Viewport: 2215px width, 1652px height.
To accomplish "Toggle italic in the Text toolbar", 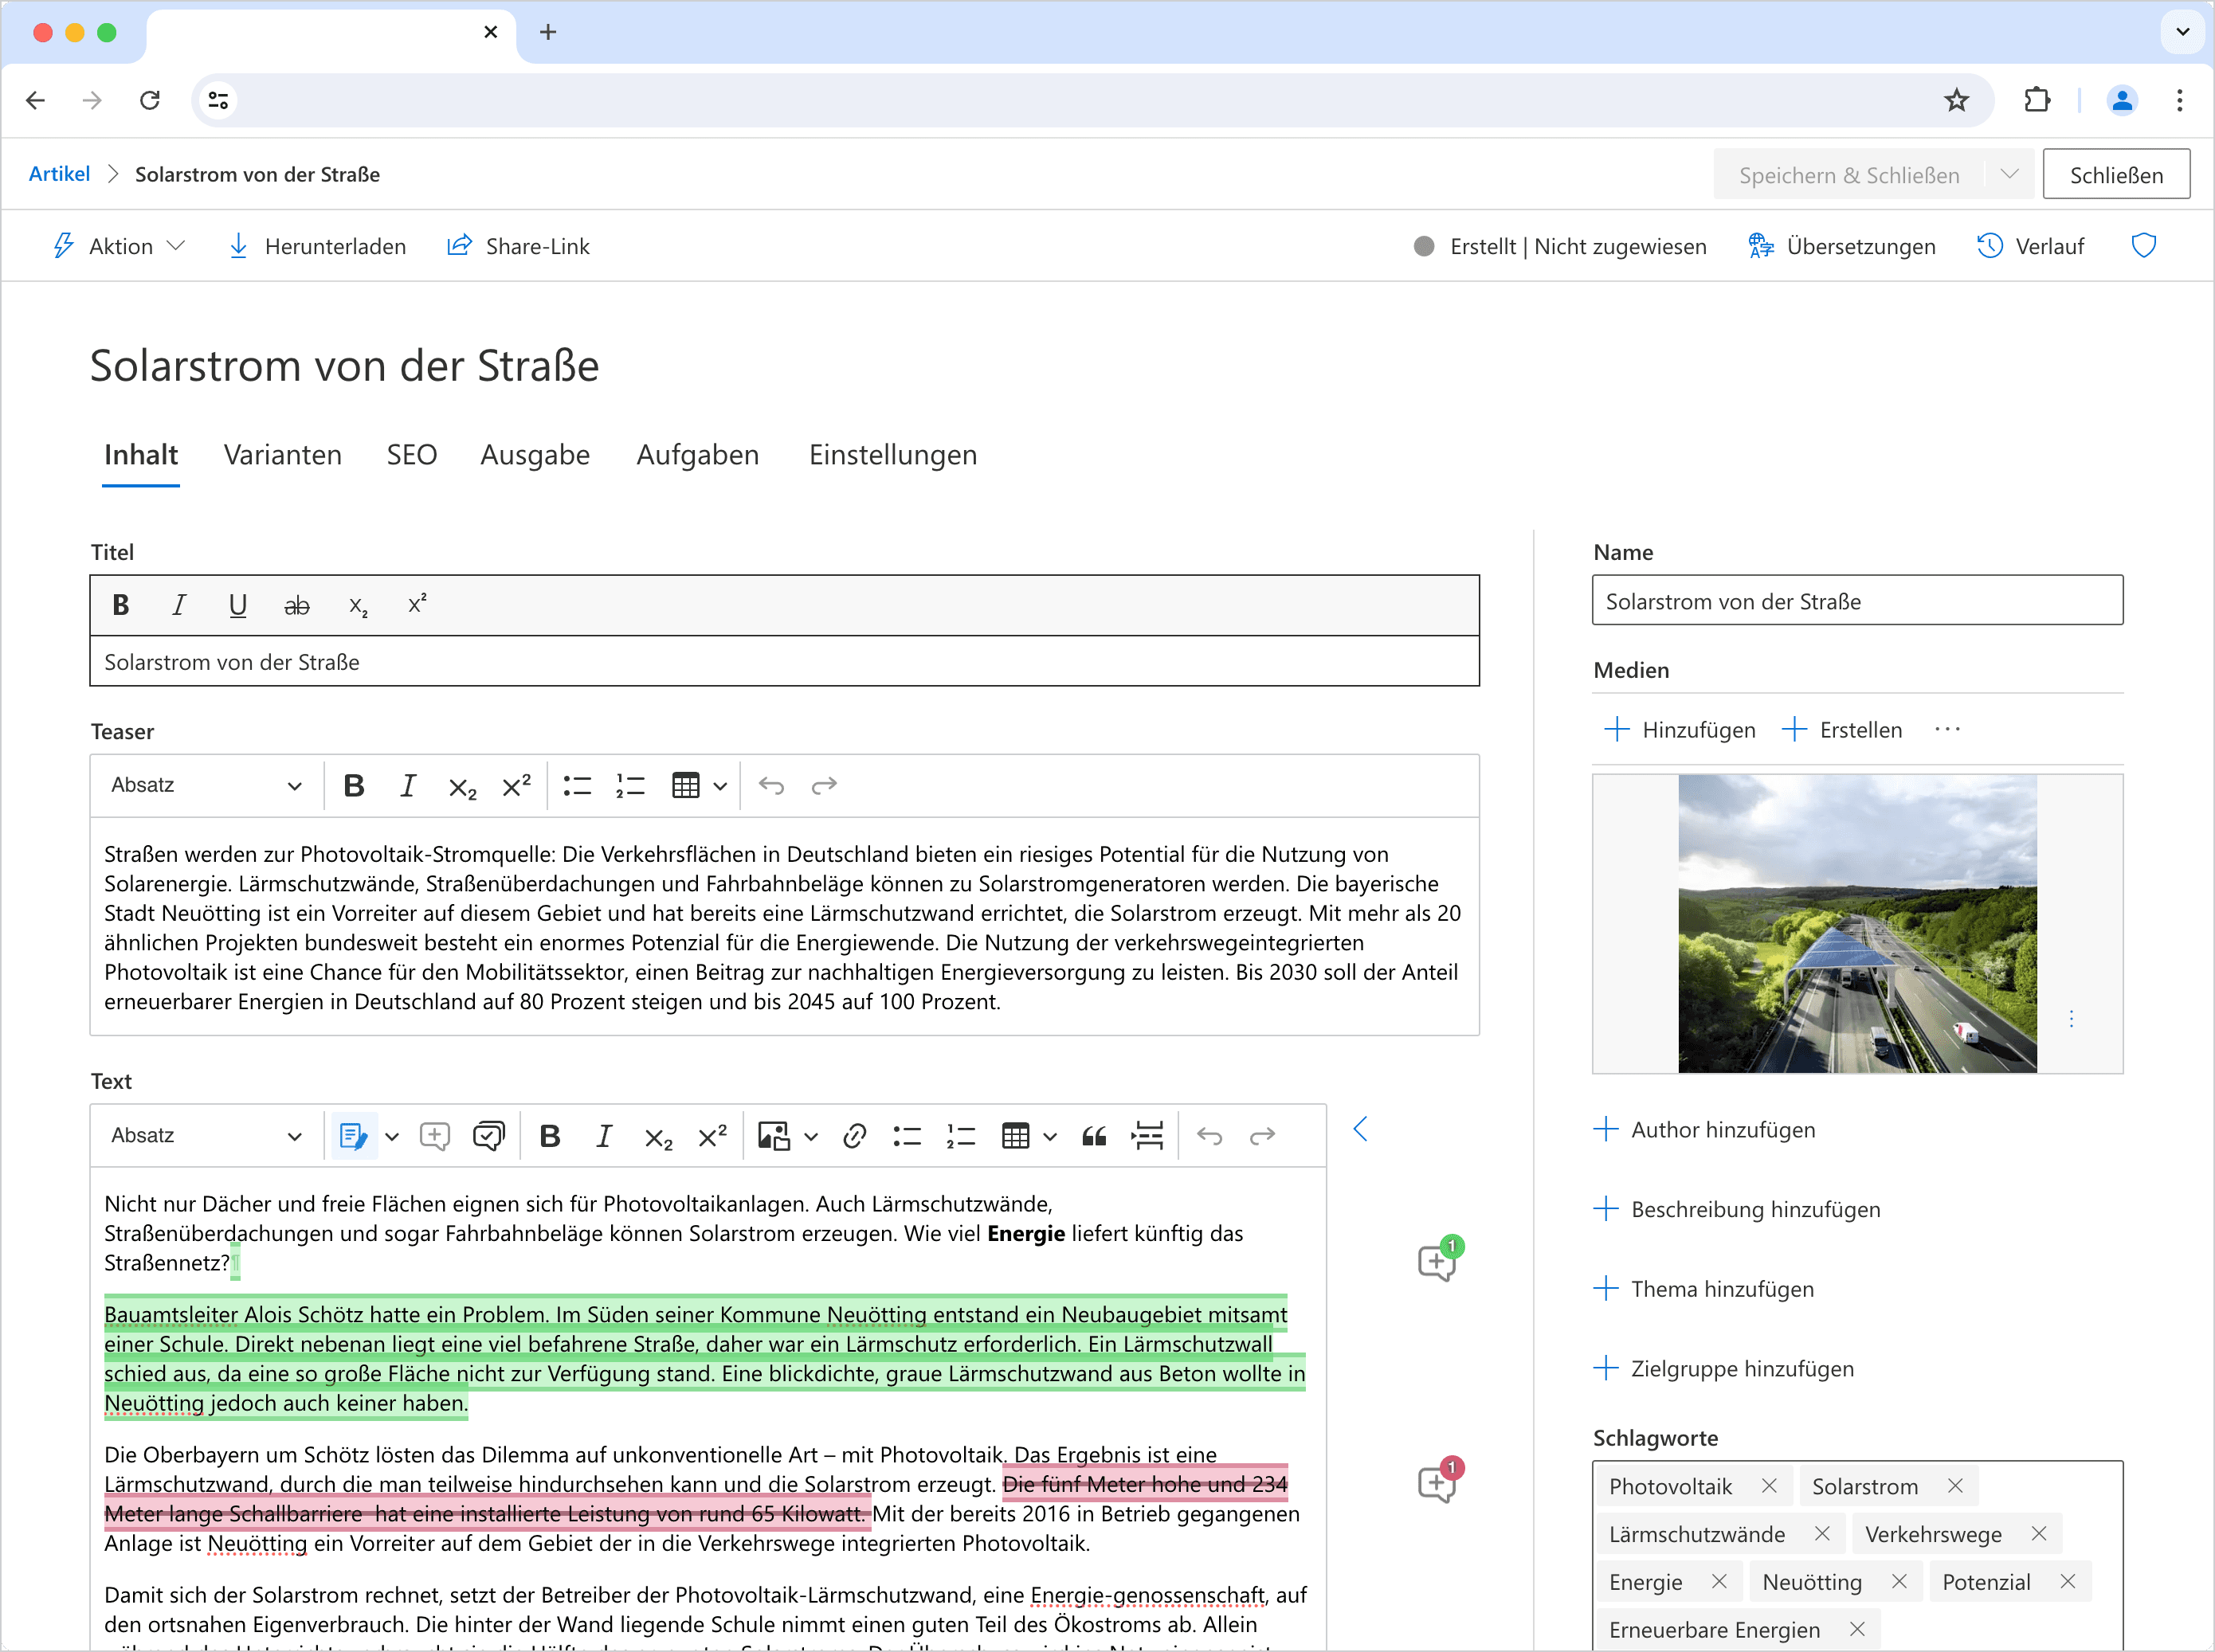I will pyautogui.click(x=603, y=1136).
